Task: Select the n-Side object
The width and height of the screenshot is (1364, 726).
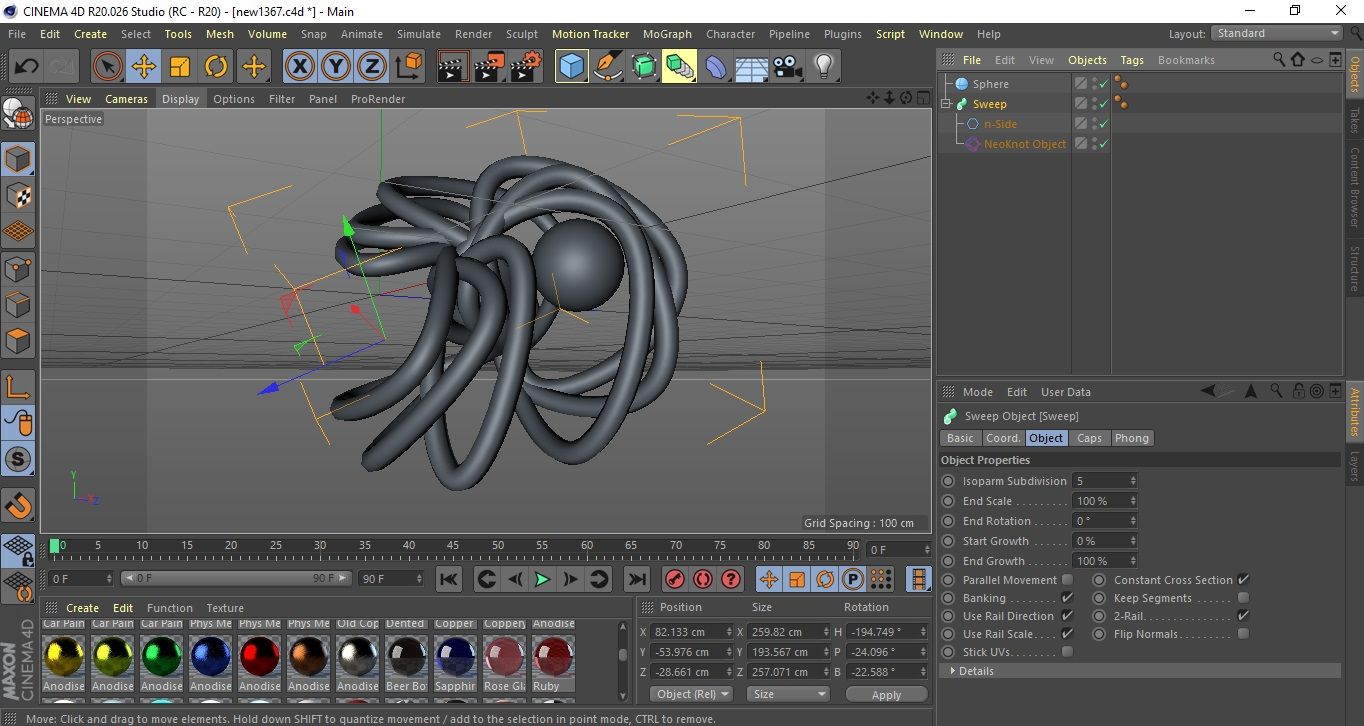Action: [x=1000, y=124]
